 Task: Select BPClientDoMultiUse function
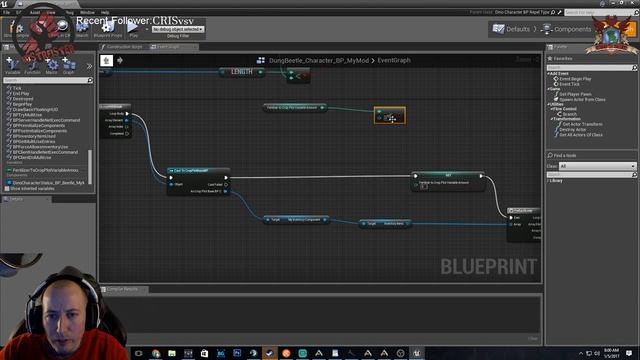[x=31, y=157]
